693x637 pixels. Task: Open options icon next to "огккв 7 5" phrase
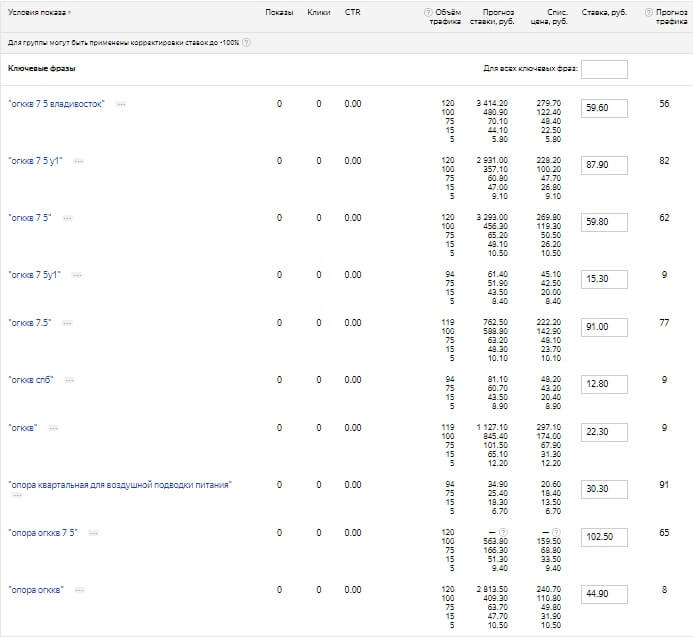pos(67,218)
